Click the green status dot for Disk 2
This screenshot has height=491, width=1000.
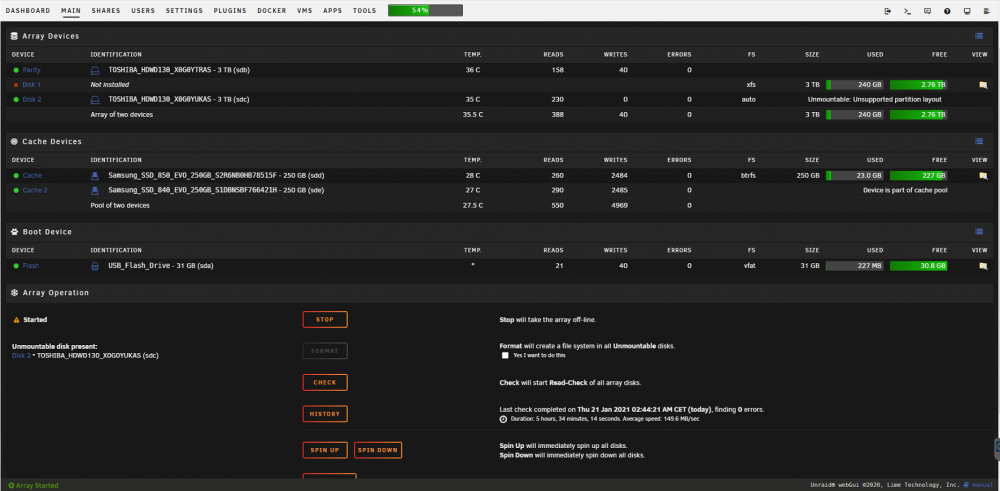(x=16, y=100)
